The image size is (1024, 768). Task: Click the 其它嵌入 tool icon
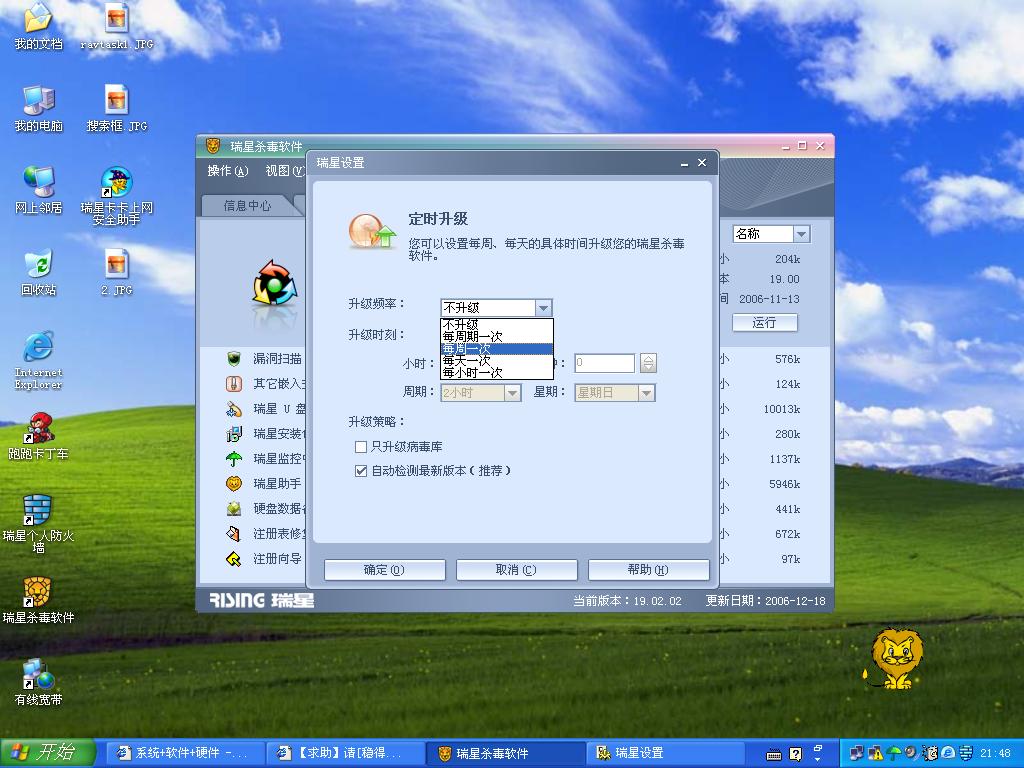[234, 383]
